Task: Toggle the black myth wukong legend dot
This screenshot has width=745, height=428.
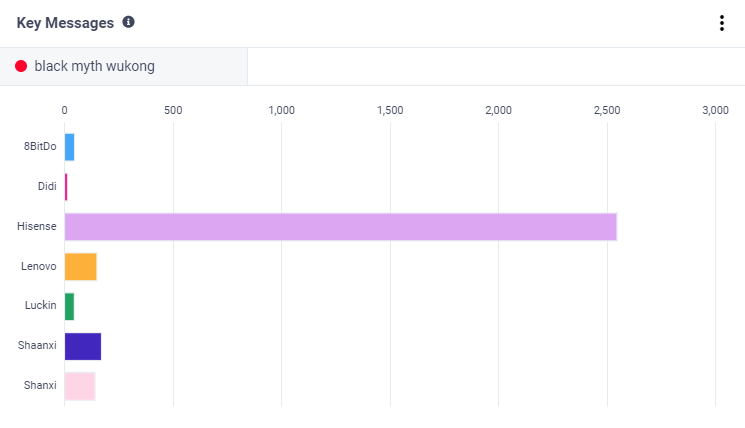Action: point(21,67)
